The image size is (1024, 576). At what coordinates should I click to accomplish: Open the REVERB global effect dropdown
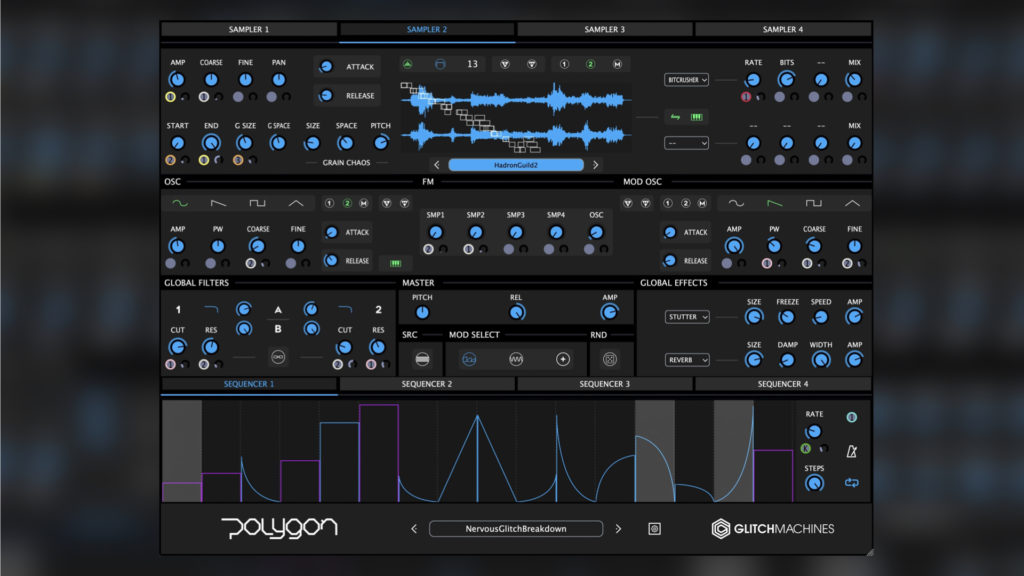(687, 360)
